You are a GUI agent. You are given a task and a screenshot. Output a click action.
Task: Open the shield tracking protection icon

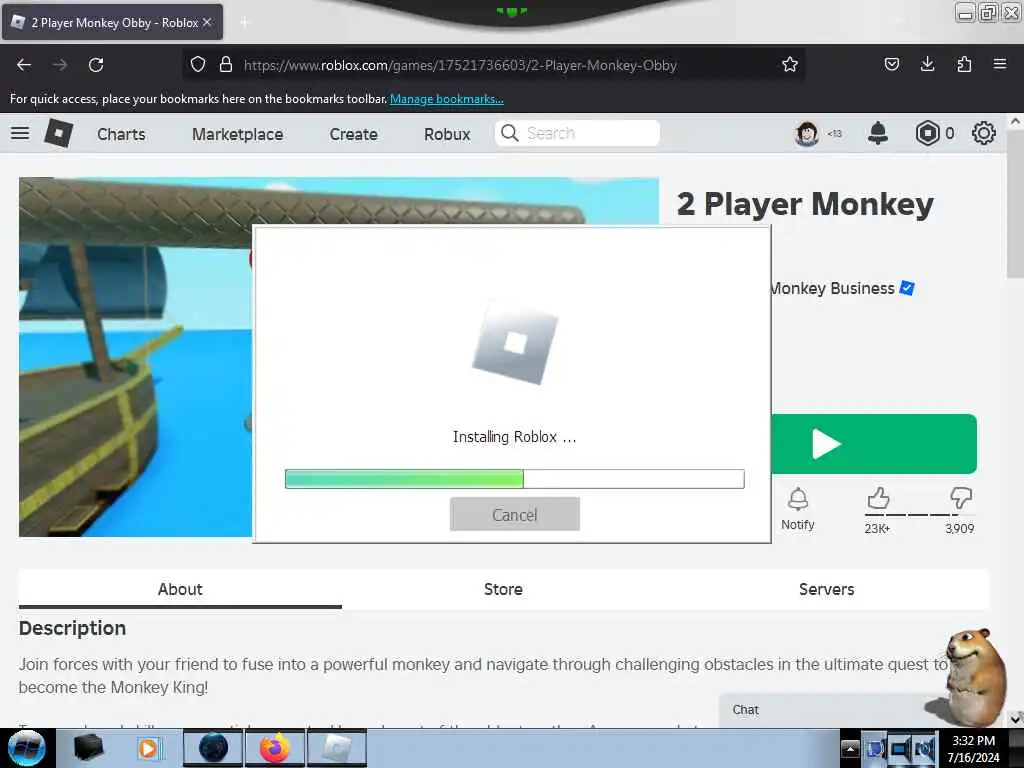click(198, 64)
